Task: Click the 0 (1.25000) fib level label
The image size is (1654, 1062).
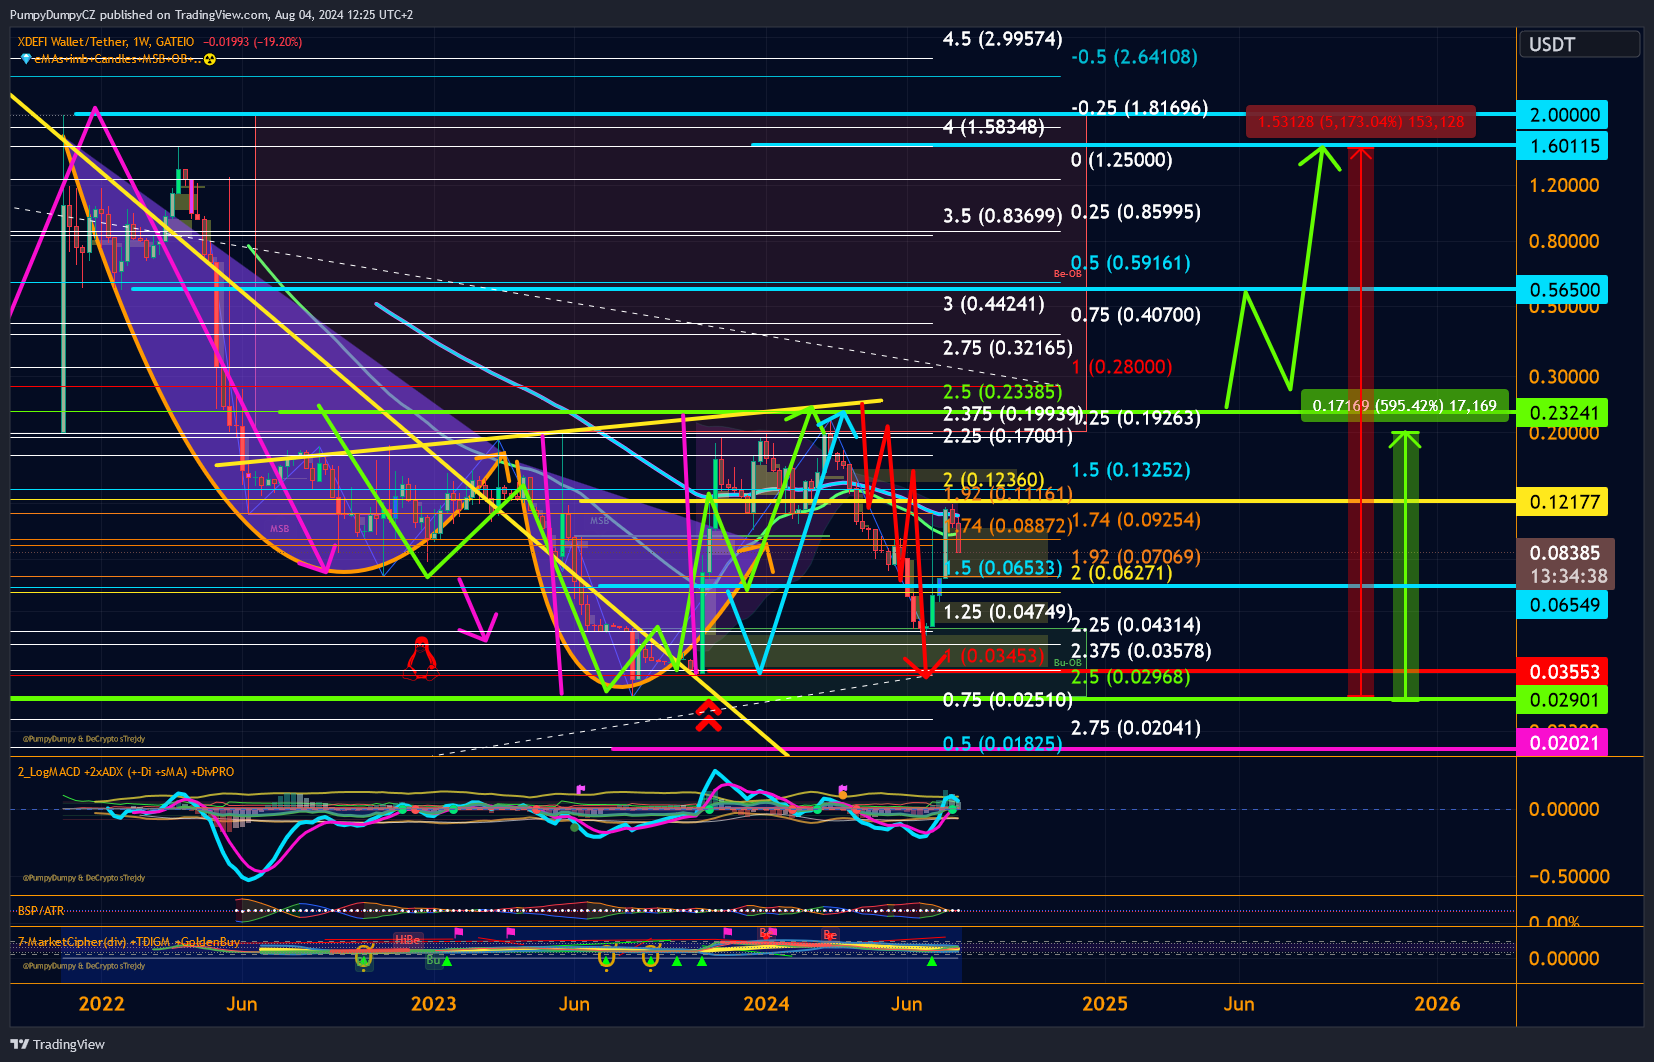Action: [1121, 160]
